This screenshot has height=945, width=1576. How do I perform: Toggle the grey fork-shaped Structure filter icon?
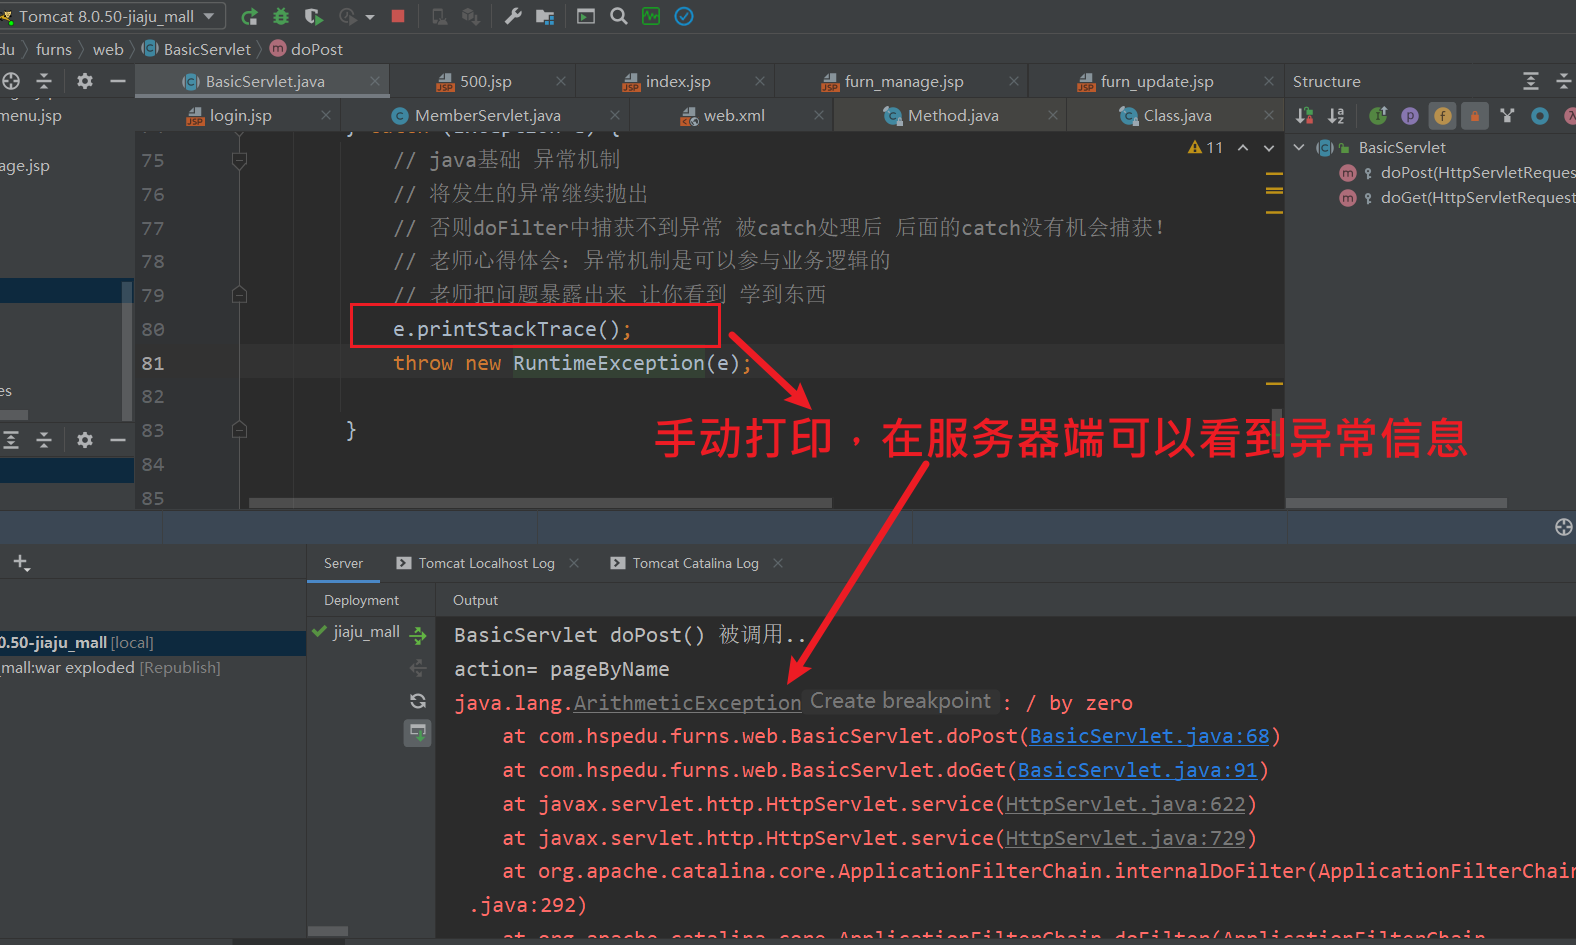(x=1507, y=116)
